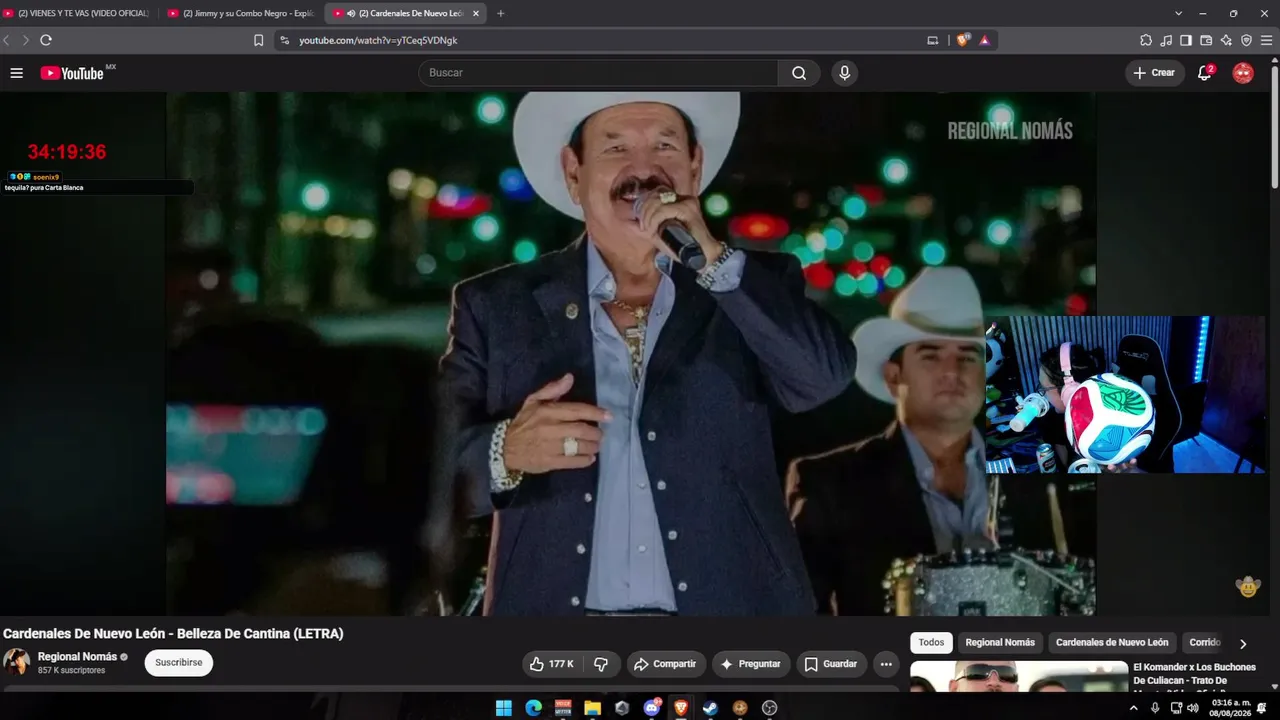Run the search with the magnifier button
This screenshot has height=720, width=1280.
point(799,73)
